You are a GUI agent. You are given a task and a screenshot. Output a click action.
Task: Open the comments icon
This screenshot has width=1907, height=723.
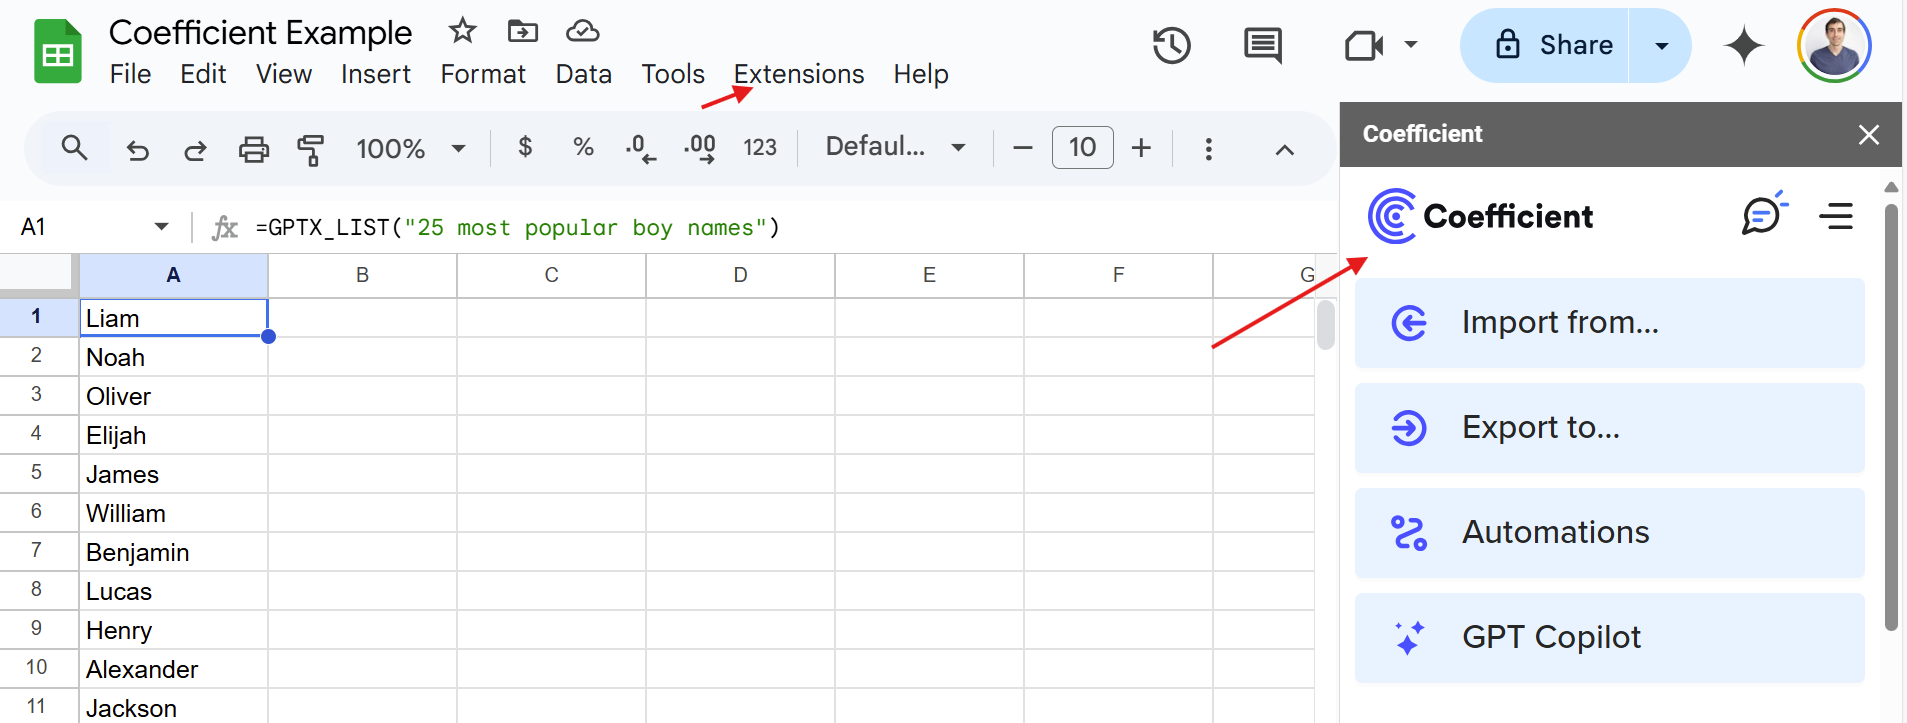1262,46
